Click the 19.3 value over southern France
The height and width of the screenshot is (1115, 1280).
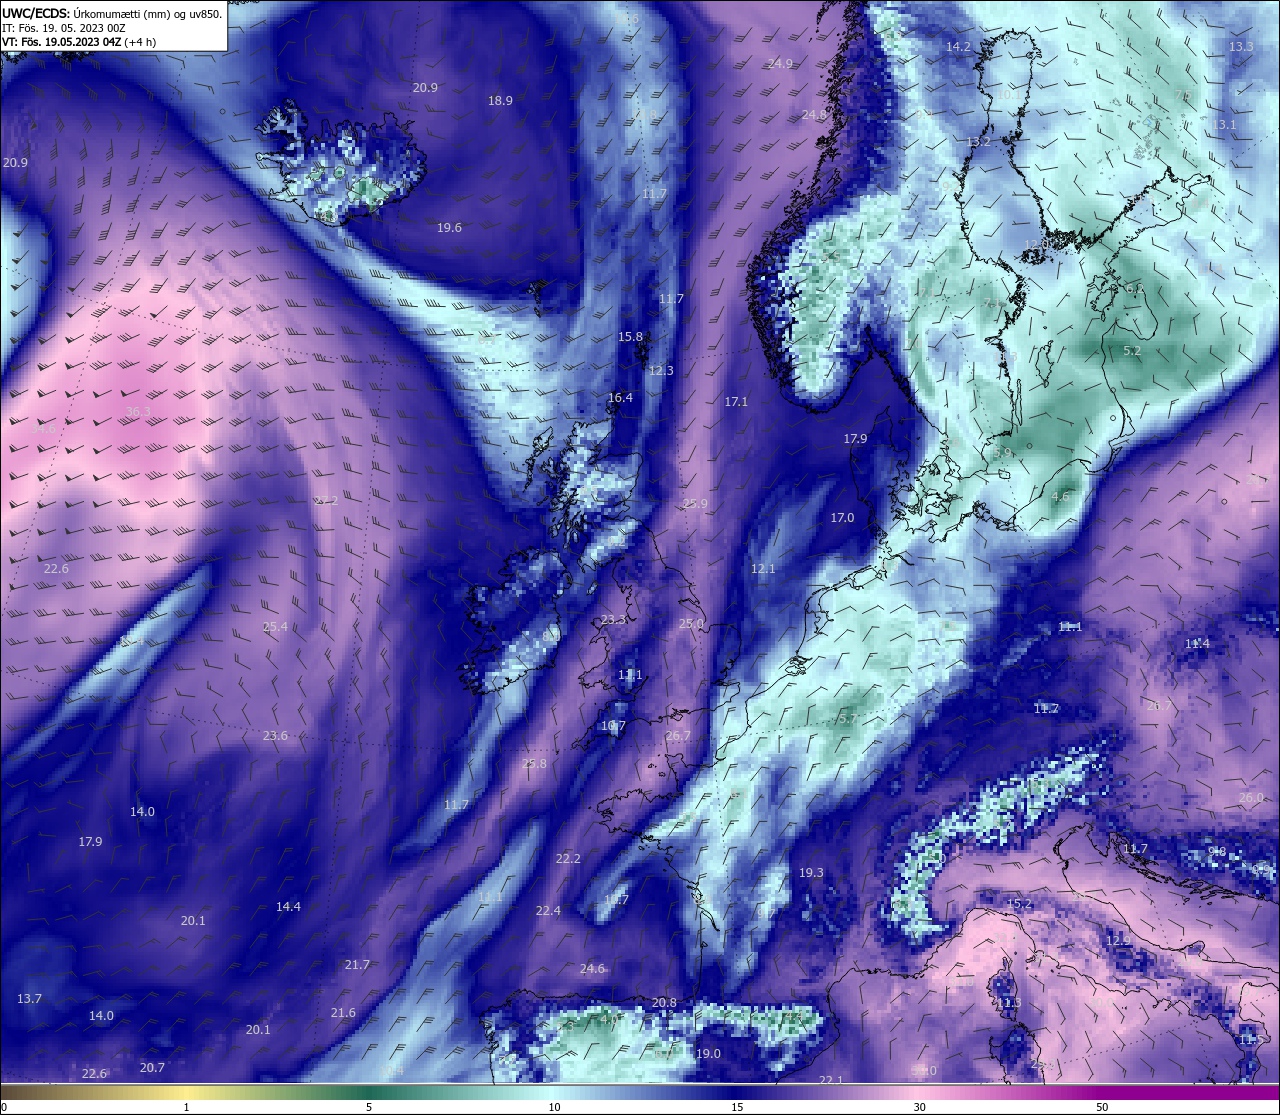[811, 873]
